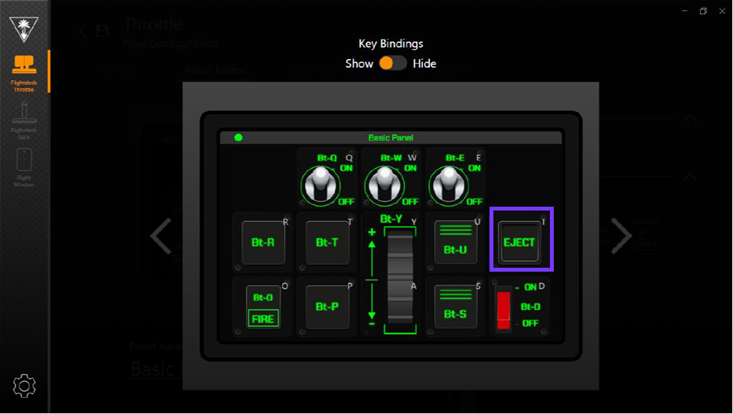Collapse the lower right section chevron

click(x=689, y=177)
